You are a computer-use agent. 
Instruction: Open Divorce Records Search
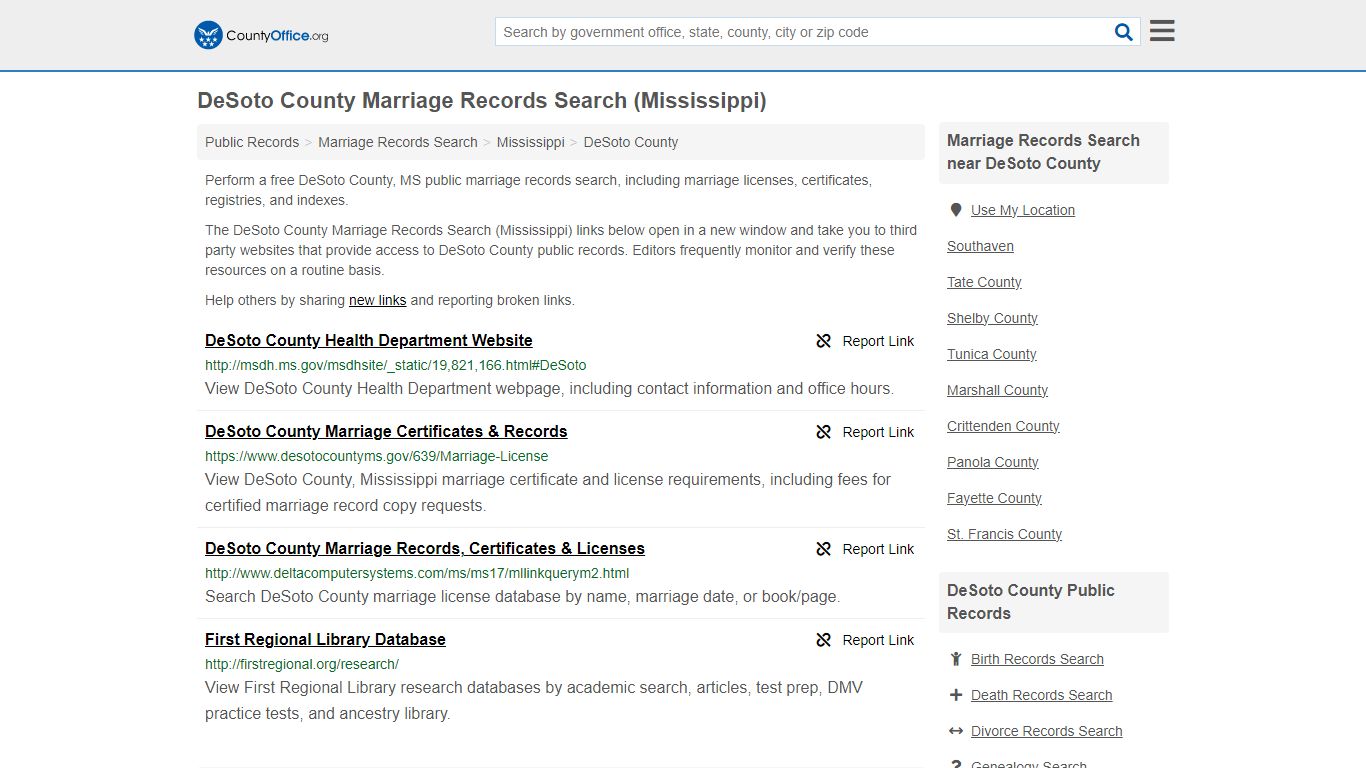[x=1046, y=731]
